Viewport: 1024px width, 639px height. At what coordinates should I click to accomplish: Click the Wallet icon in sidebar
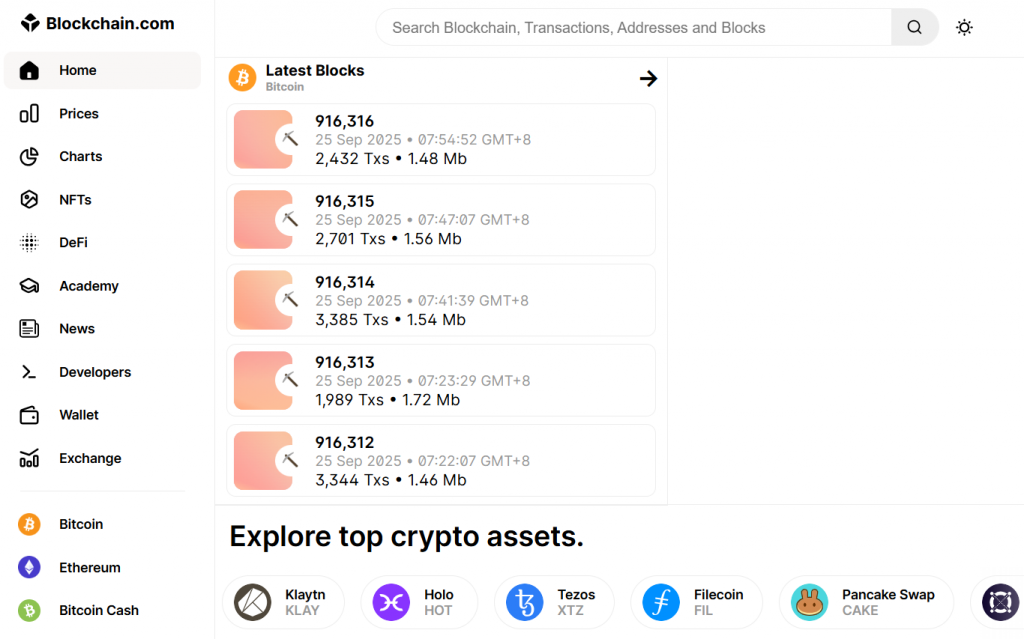point(29,415)
